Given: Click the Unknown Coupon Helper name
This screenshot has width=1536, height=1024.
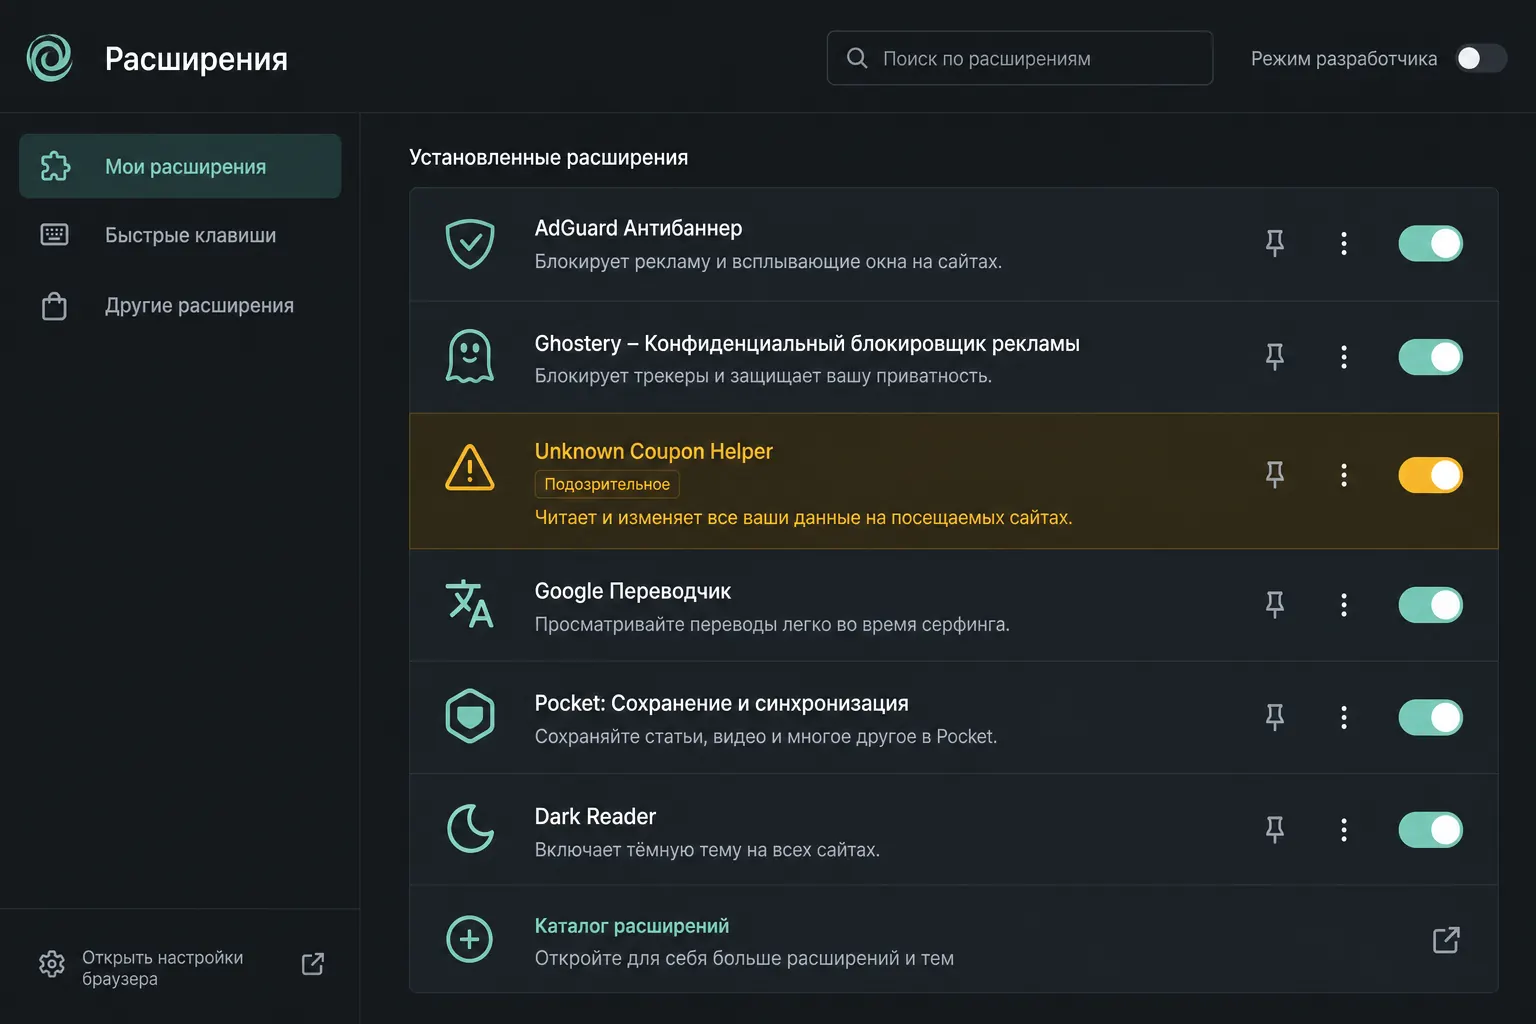Looking at the screenshot, I should 654,451.
